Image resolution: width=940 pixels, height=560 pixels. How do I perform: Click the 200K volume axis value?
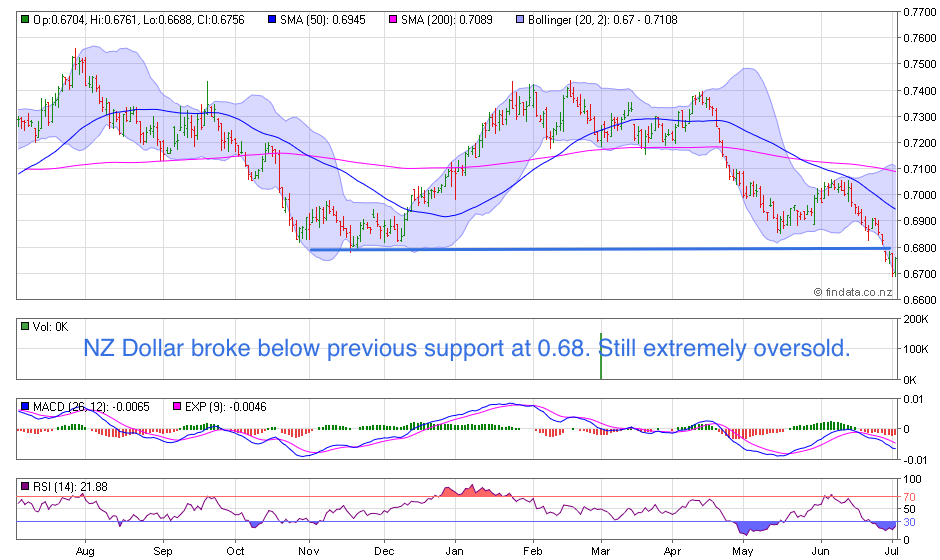(916, 320)
